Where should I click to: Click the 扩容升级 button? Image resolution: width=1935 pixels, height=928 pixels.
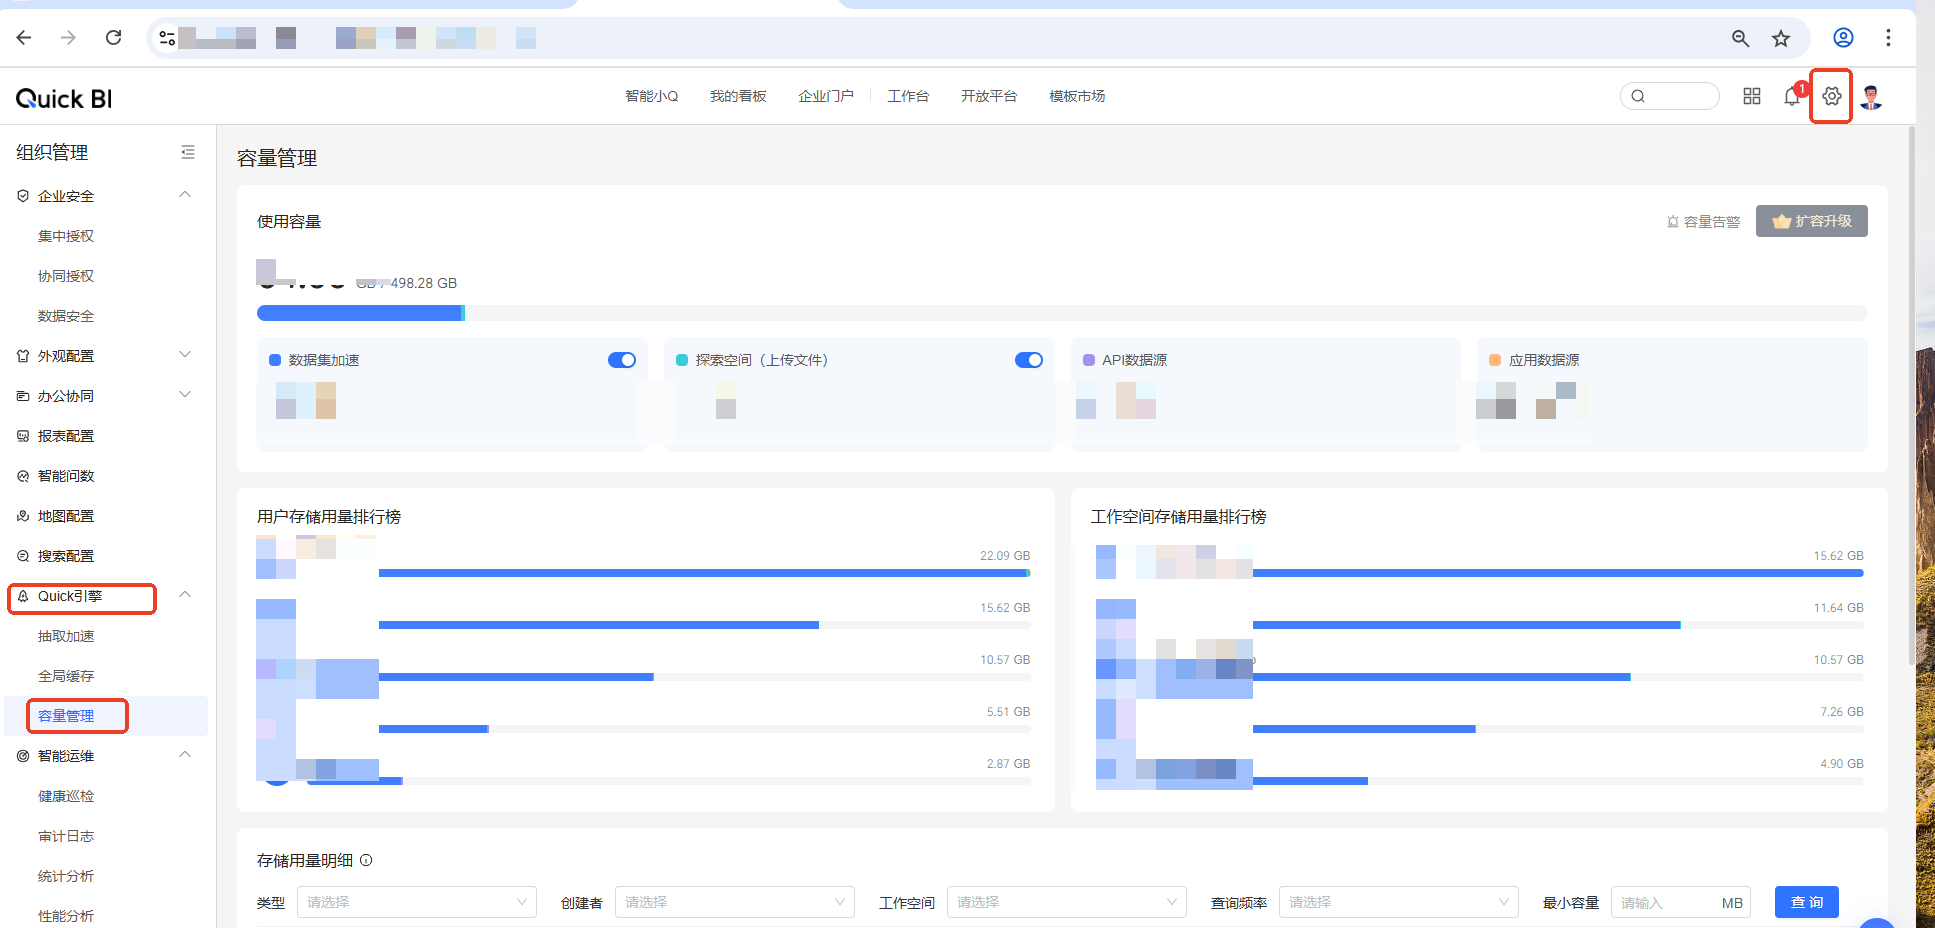(x=1811, y=221)
